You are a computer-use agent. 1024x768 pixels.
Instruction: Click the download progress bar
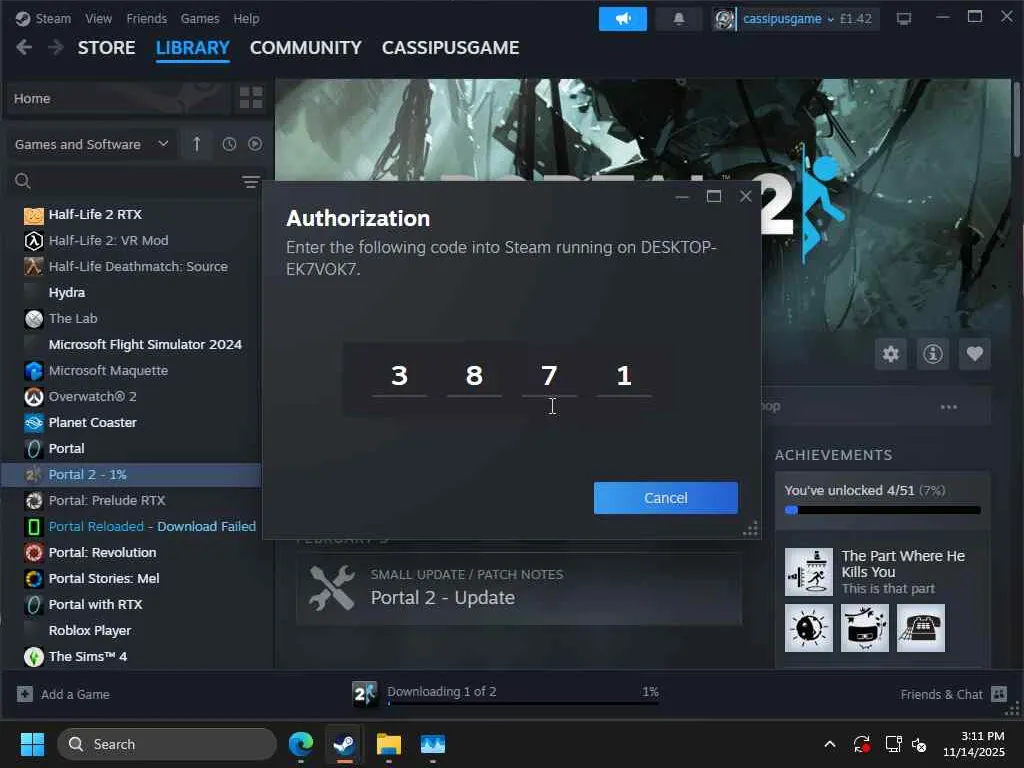click(523, 703)
